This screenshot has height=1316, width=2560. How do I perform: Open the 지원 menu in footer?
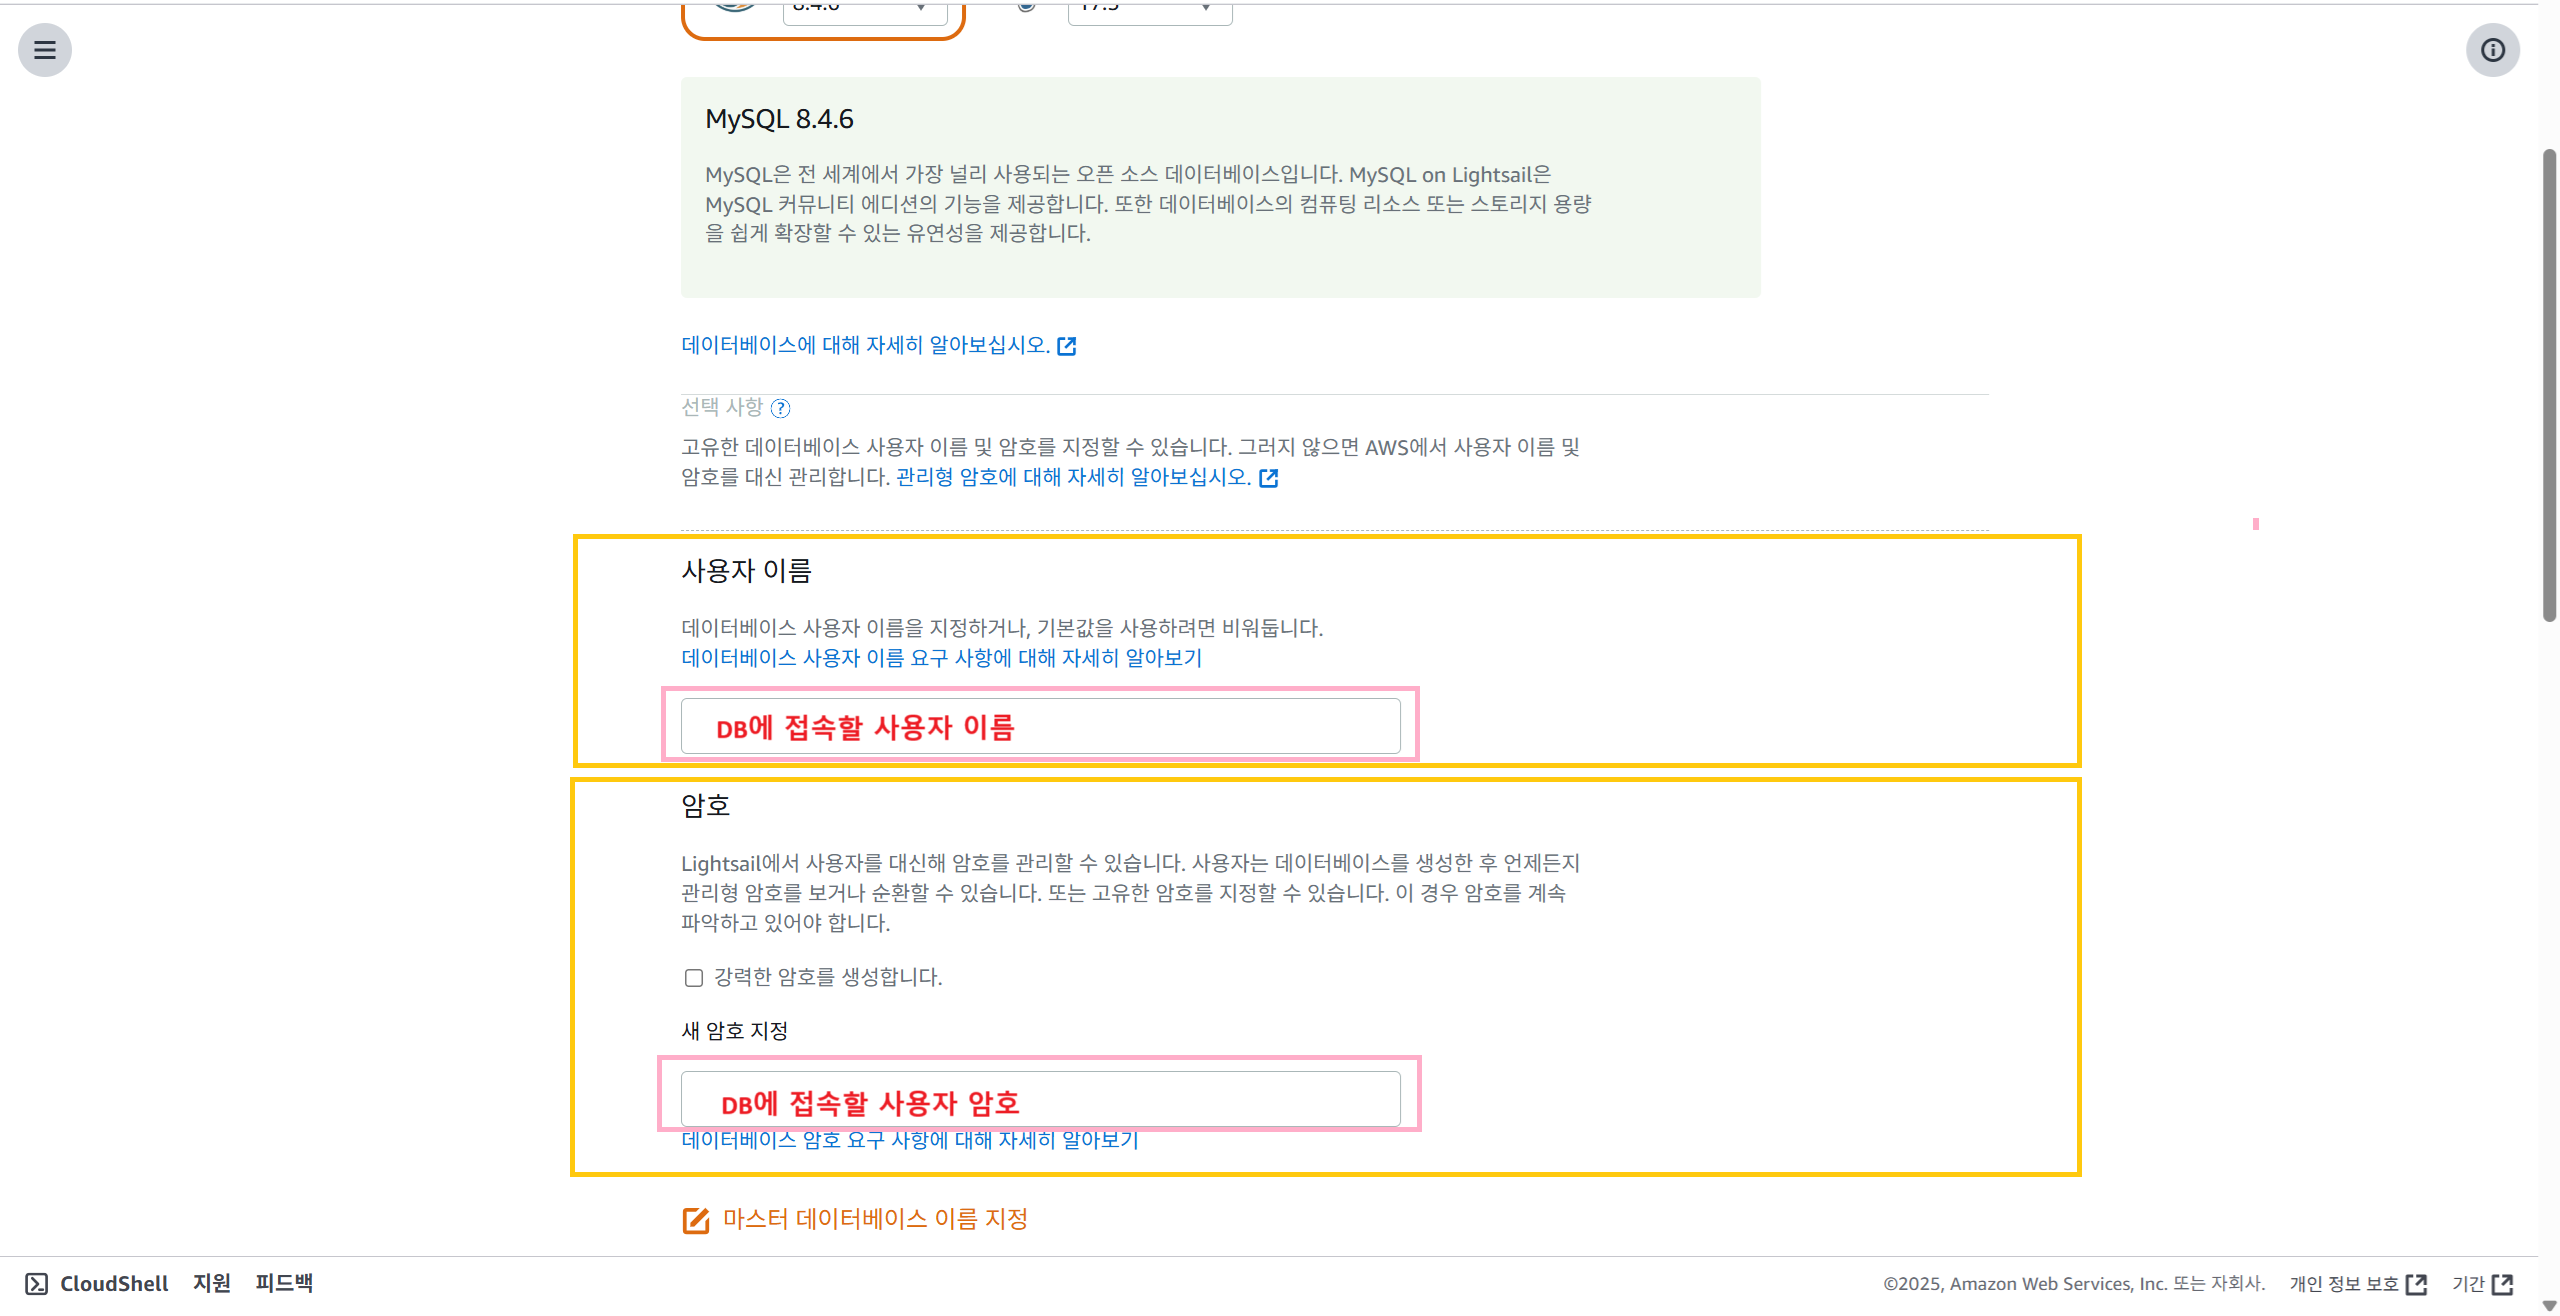point(211,1283)
